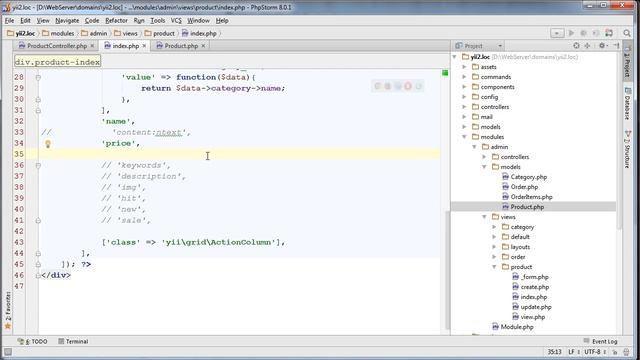Toggle code folding marker at line 28
Screen dimensions: 640x360
[38, 77]
